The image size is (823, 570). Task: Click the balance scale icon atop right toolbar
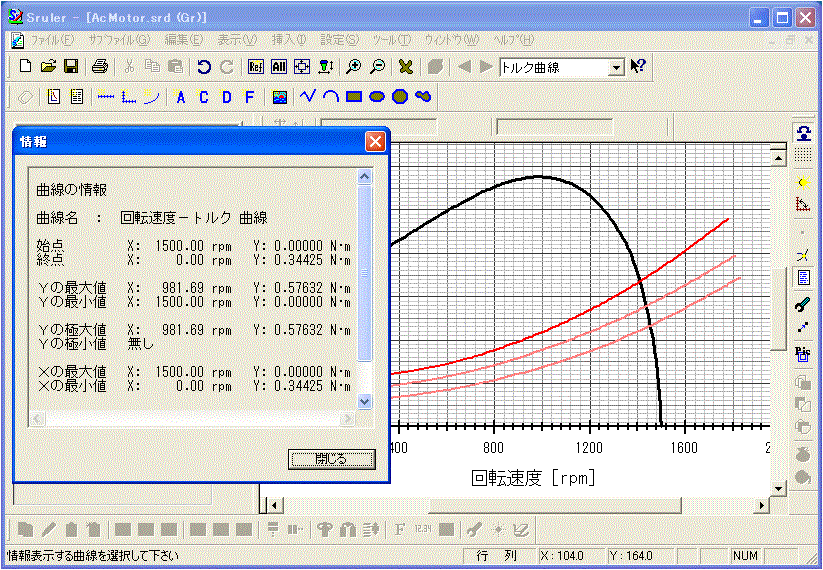click(803, 133)
